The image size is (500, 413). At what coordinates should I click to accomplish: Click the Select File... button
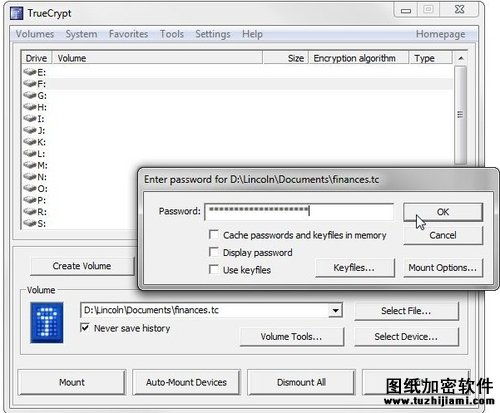coord(406,311)
